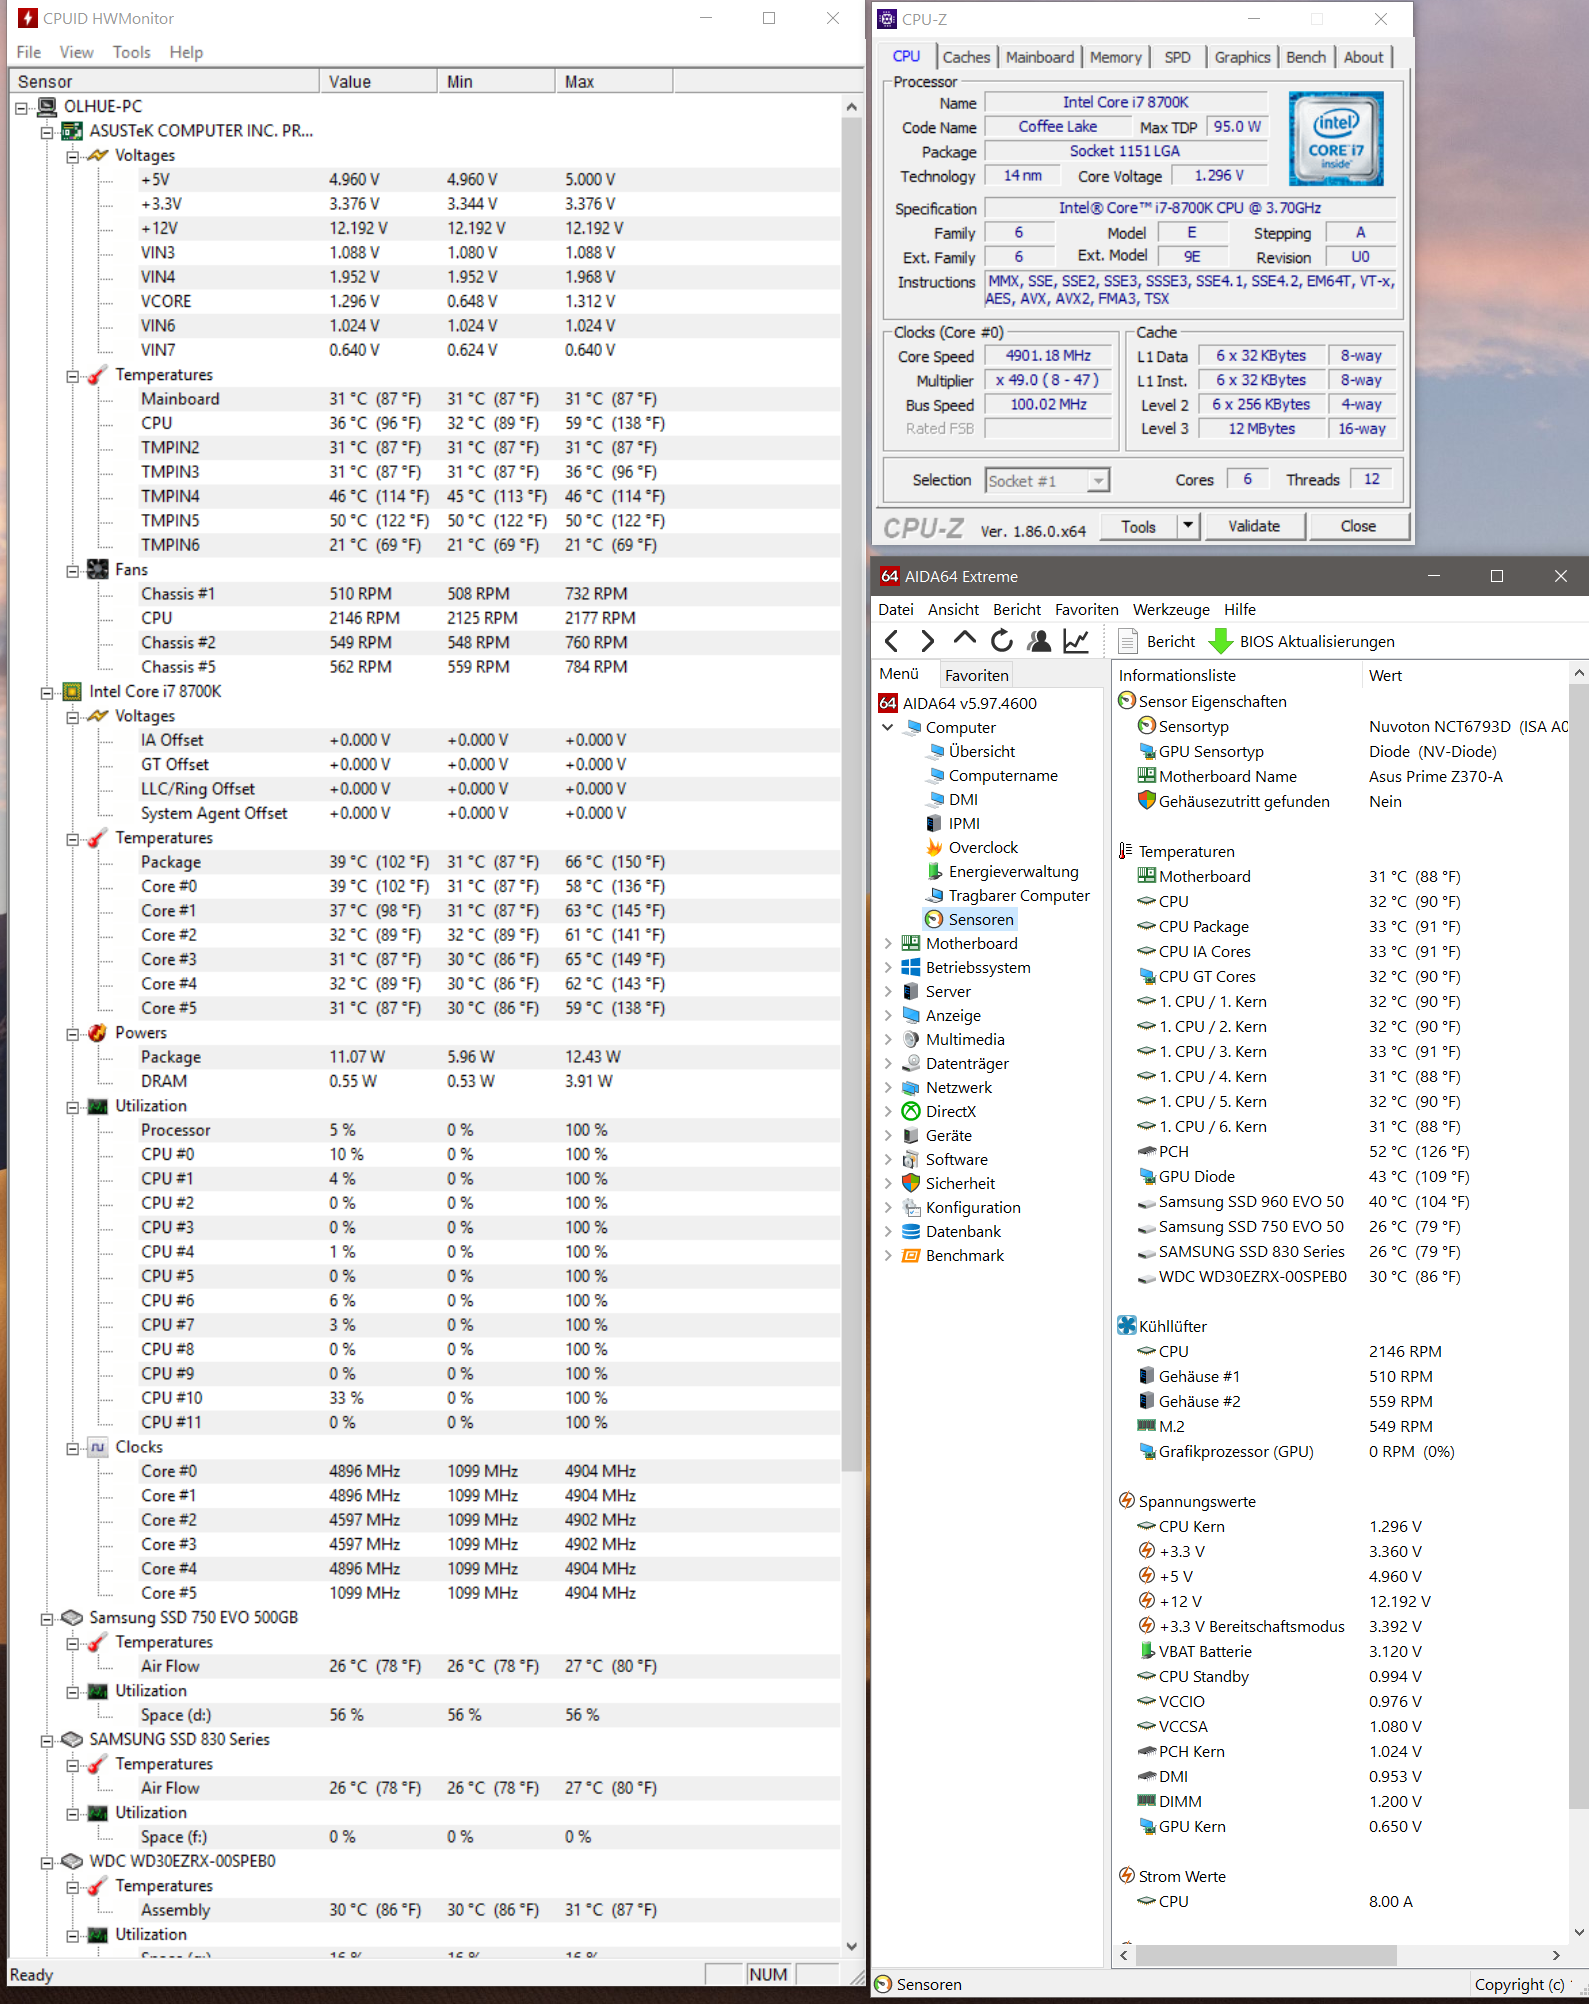
Task: Click the DirectX Xbox icon in AIDA64 tree
Action: tap(911, 1111)
